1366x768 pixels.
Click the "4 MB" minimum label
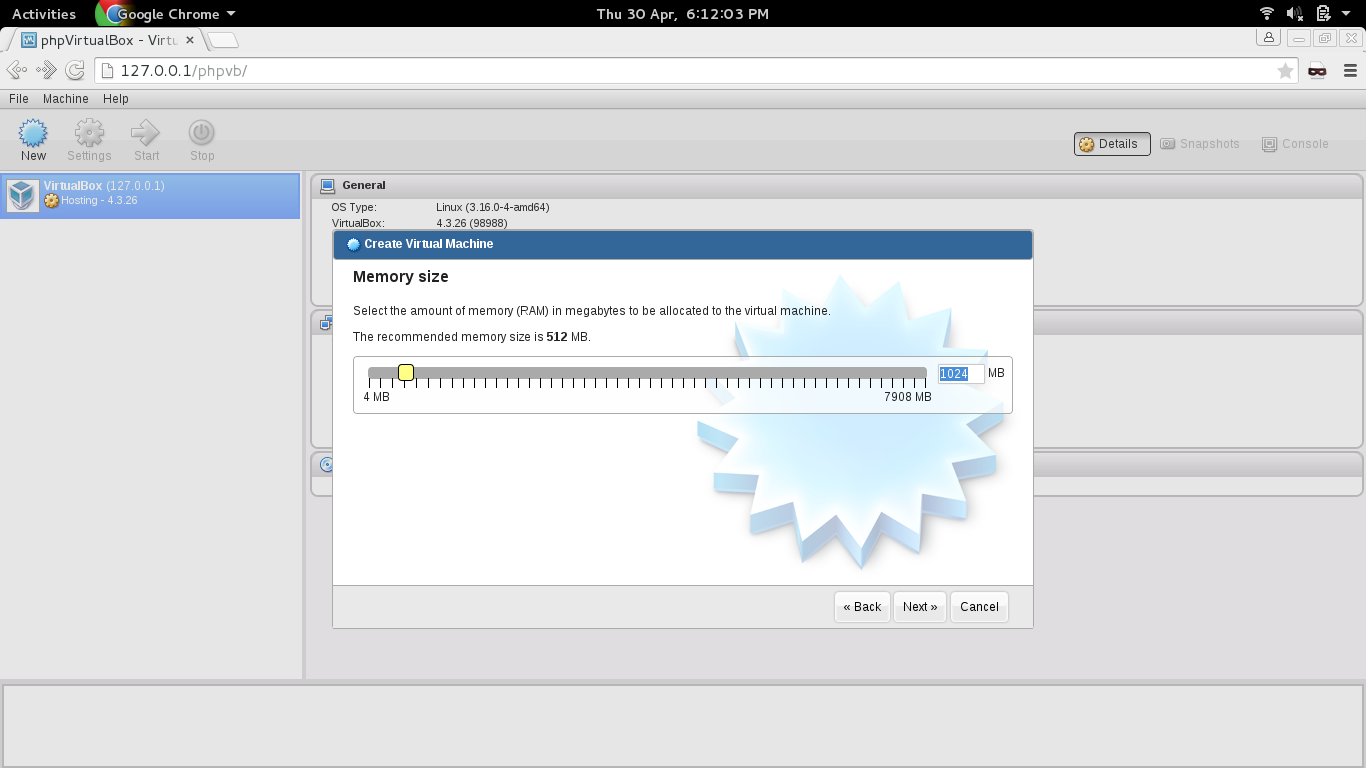(376, 397)
